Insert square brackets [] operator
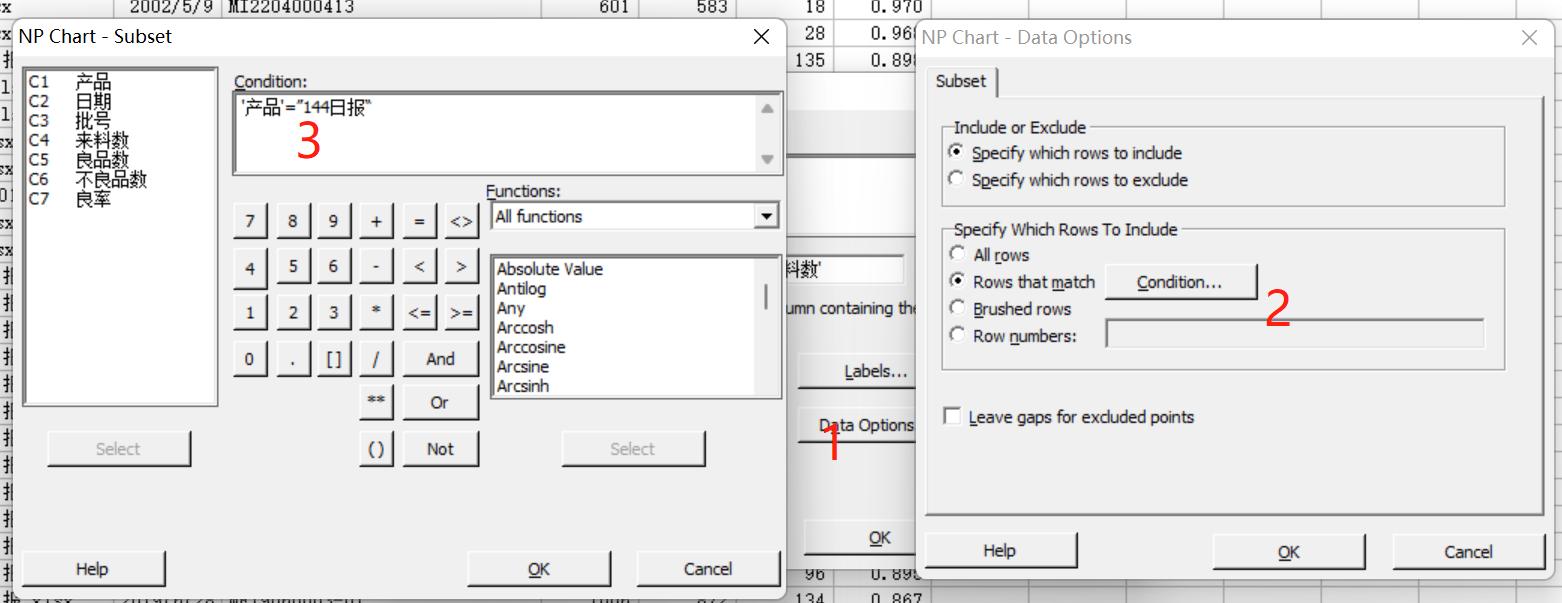 [334, 359]
